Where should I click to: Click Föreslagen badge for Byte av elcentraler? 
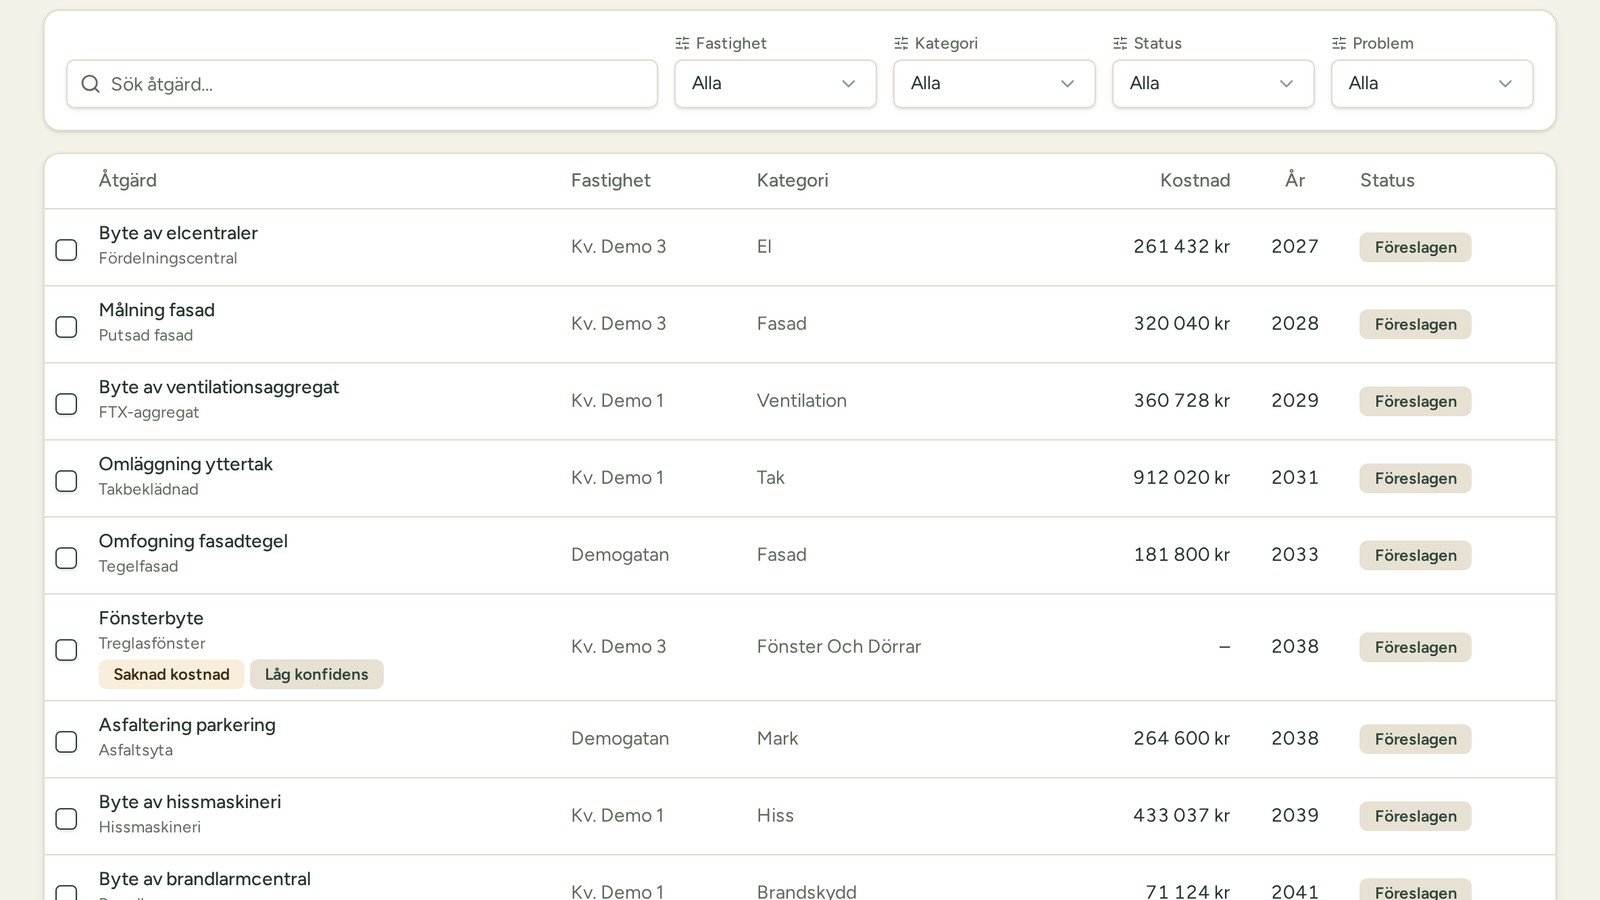1415,247
